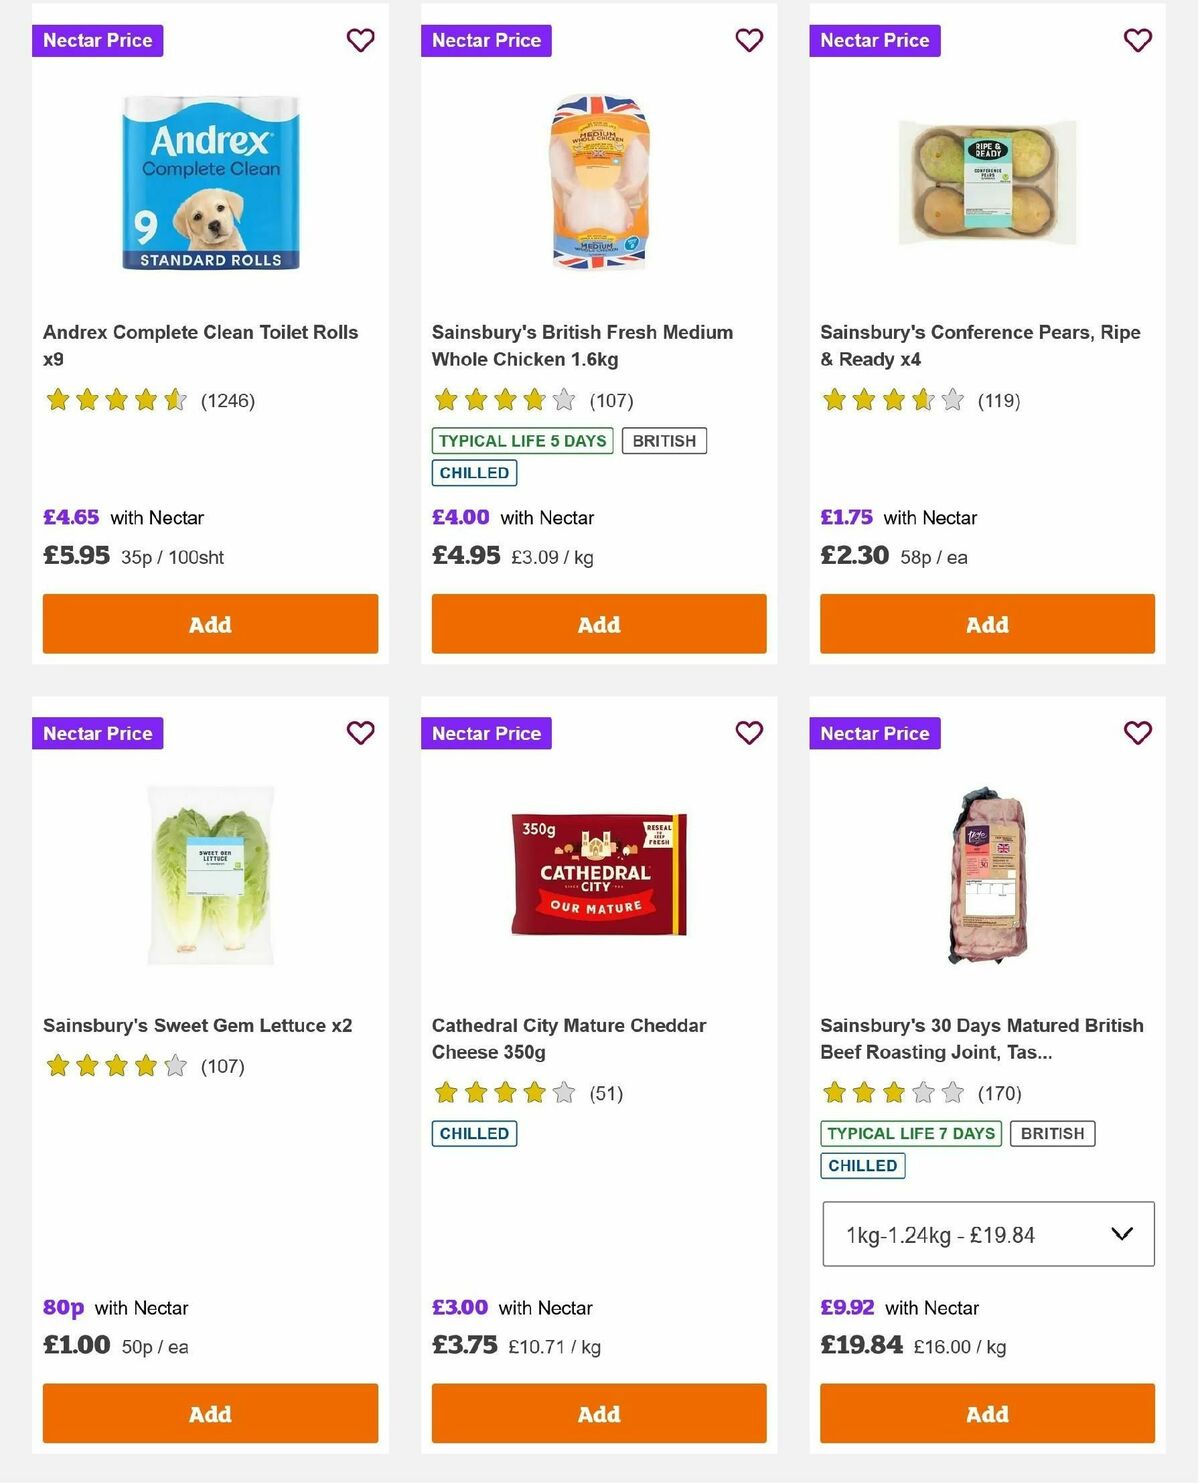
Task: Click the Sweet Gem Lettuce product image
Action: click(210, 870)
